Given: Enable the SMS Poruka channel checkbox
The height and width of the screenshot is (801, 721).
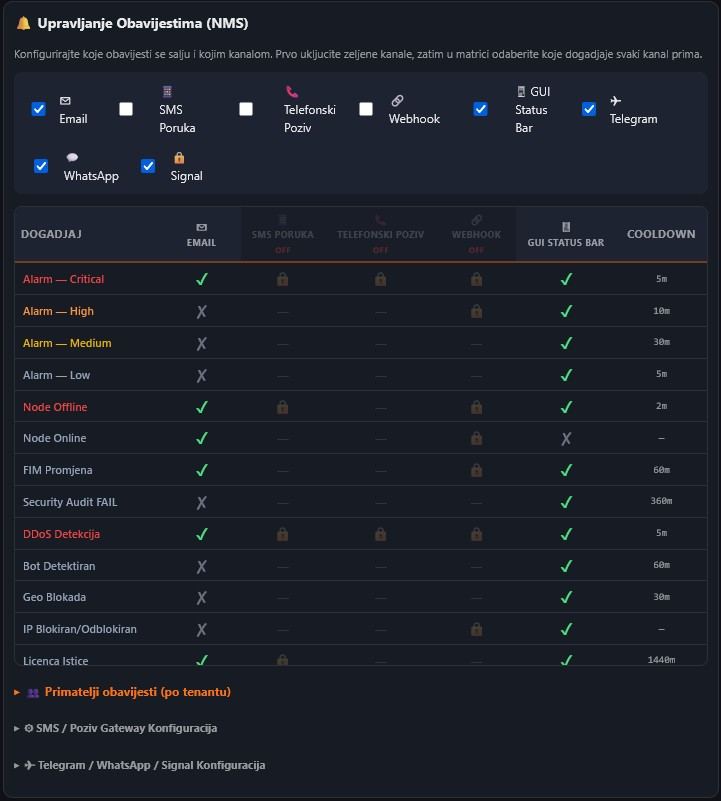Looking at the screenshot, I should [126, 109].
